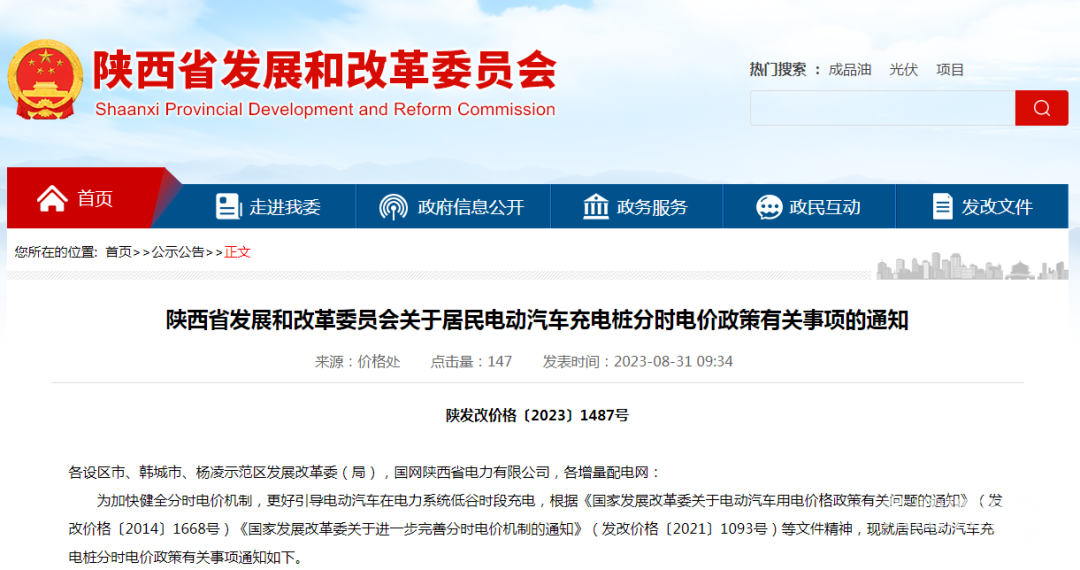
Task: Click the 陕西省发展和改革委员会 site title
Action: [x=324, y=70]
